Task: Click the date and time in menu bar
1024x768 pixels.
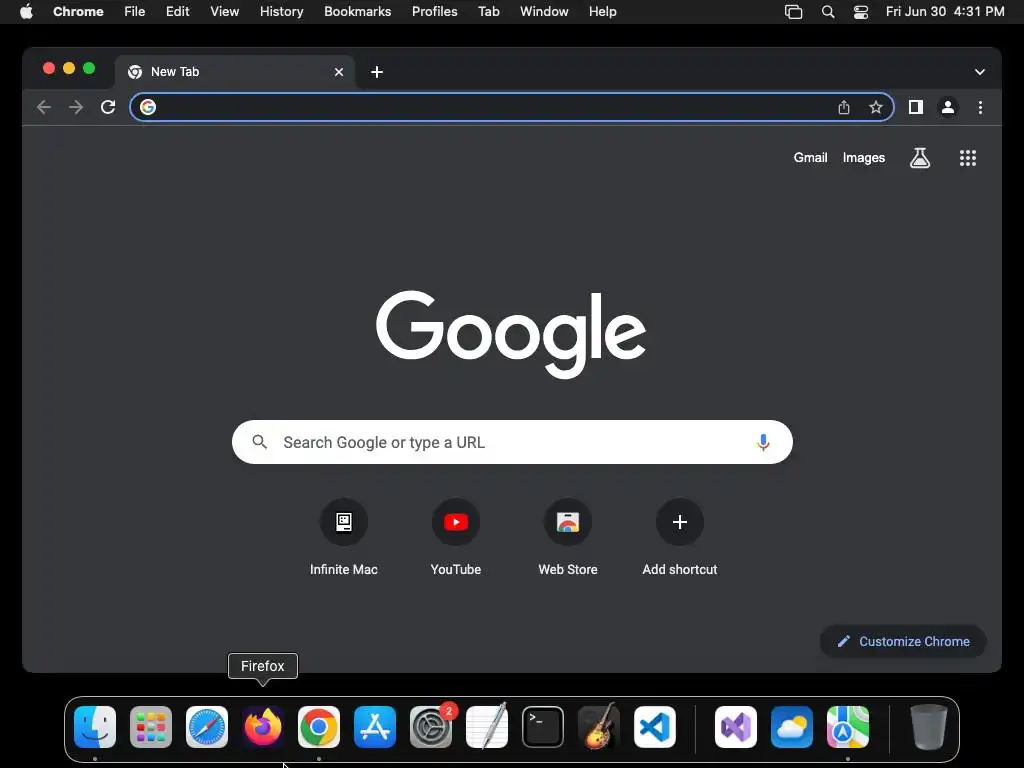Action: pyautogui.click(x=945, y=12)
